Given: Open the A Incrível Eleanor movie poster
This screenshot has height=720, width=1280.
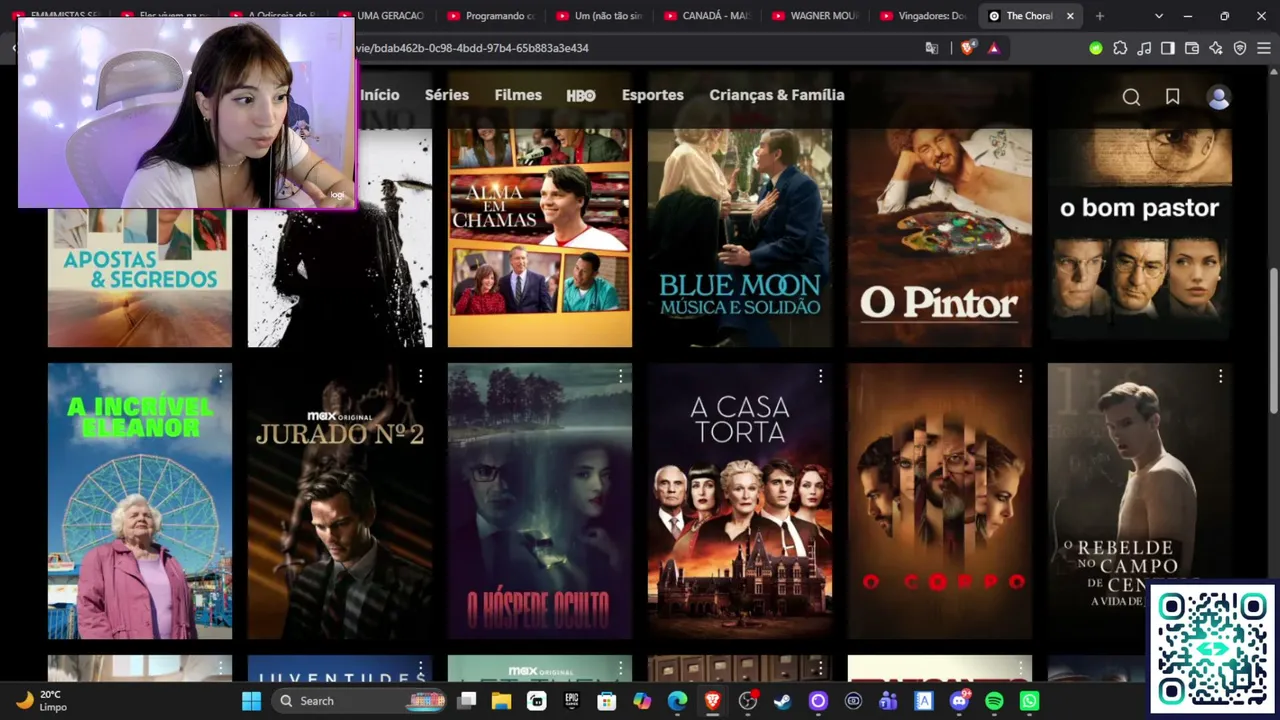Looking at the screenshot, I should (x=140, y=501).
